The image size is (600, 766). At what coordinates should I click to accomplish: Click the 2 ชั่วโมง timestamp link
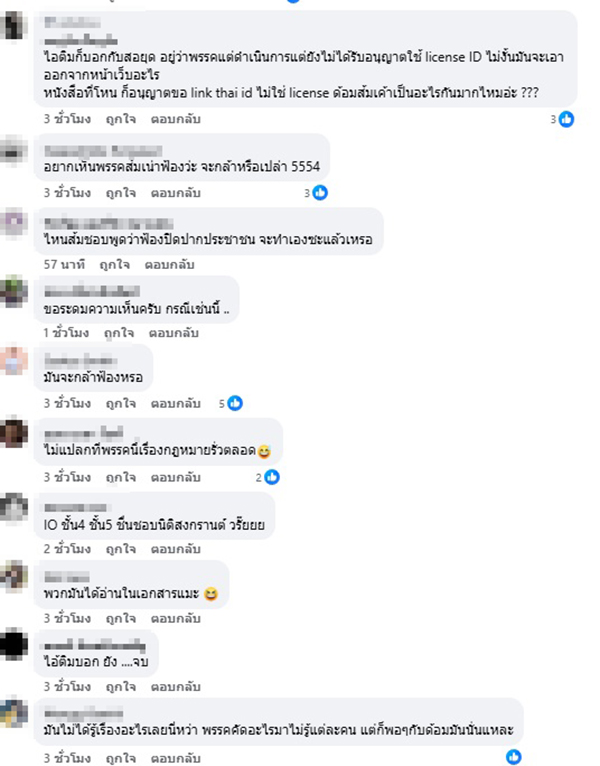67,549
